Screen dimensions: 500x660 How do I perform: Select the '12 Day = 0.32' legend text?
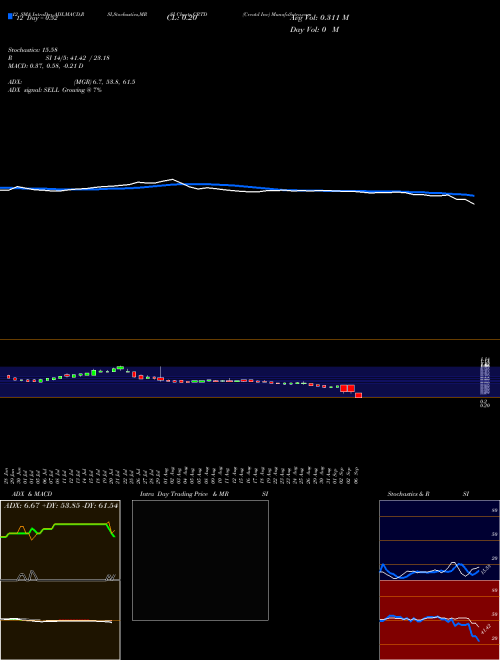click(36, 18)
